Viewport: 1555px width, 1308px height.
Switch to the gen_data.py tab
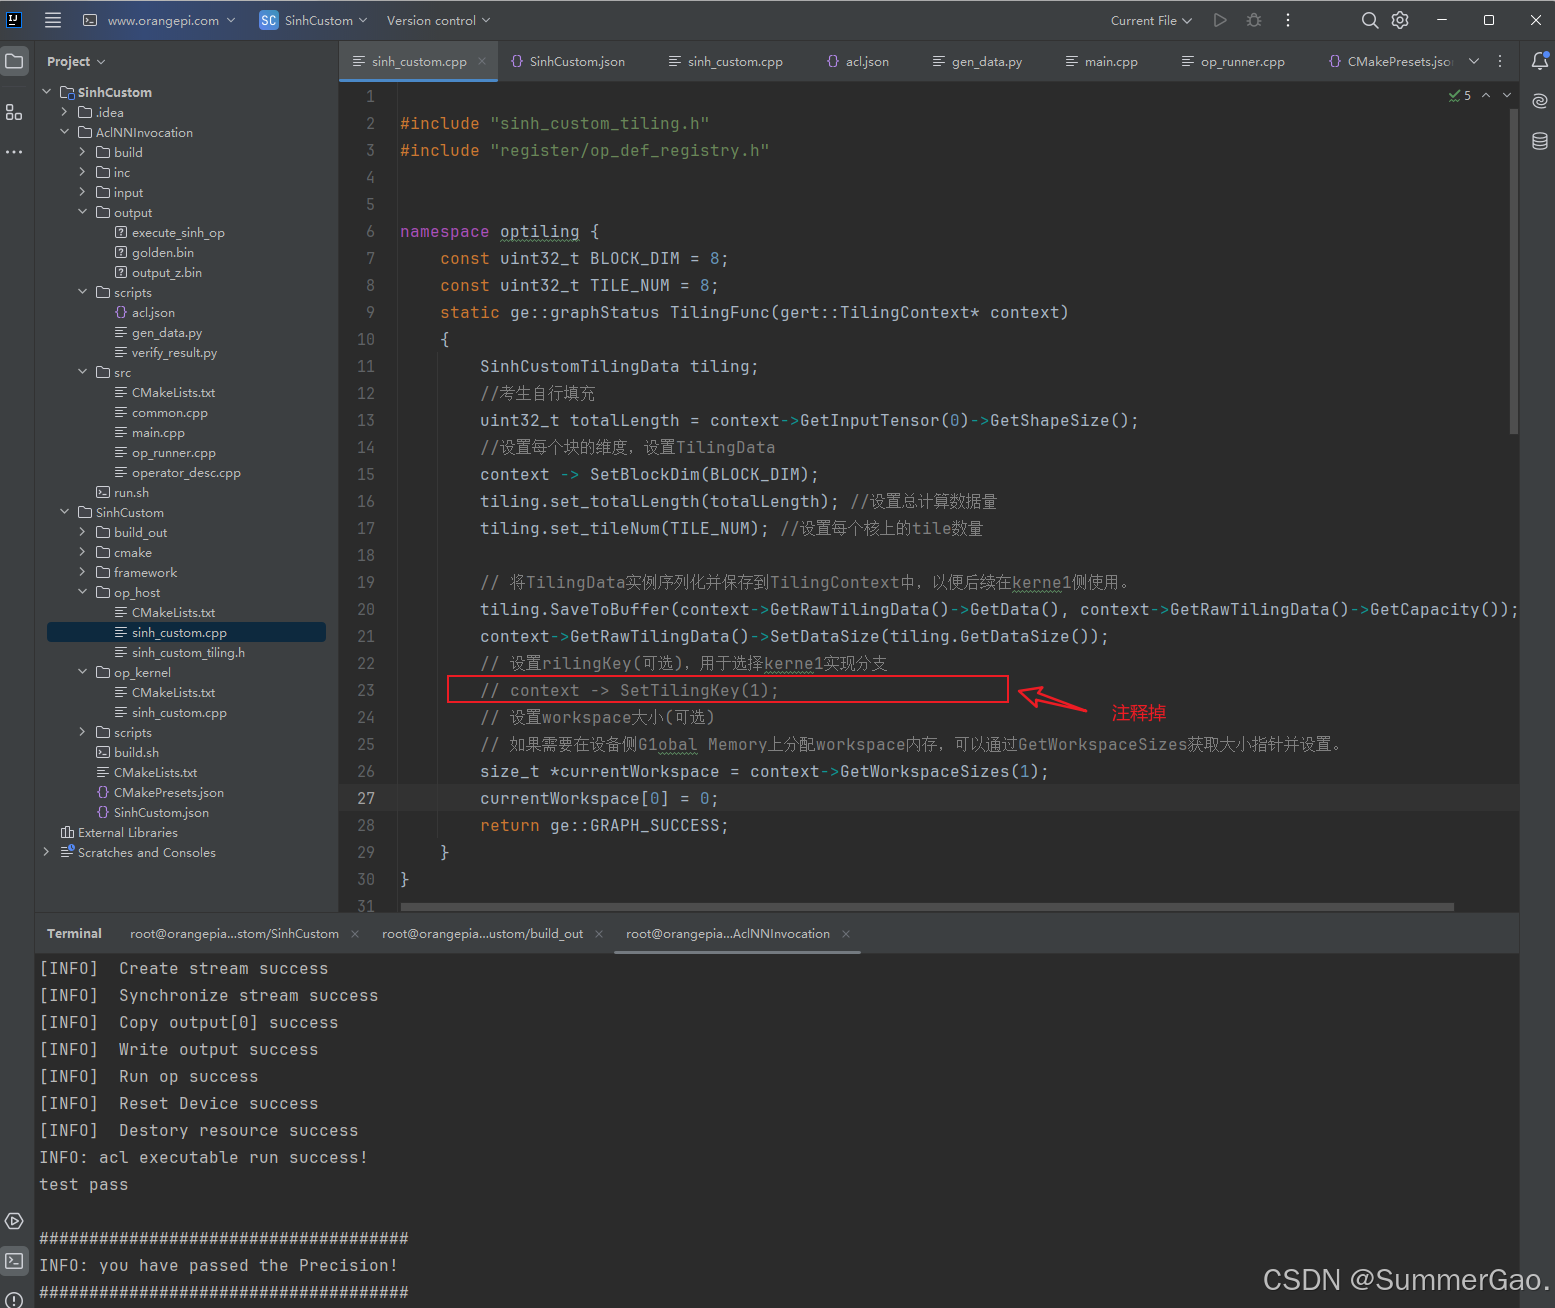coord(984,61)
